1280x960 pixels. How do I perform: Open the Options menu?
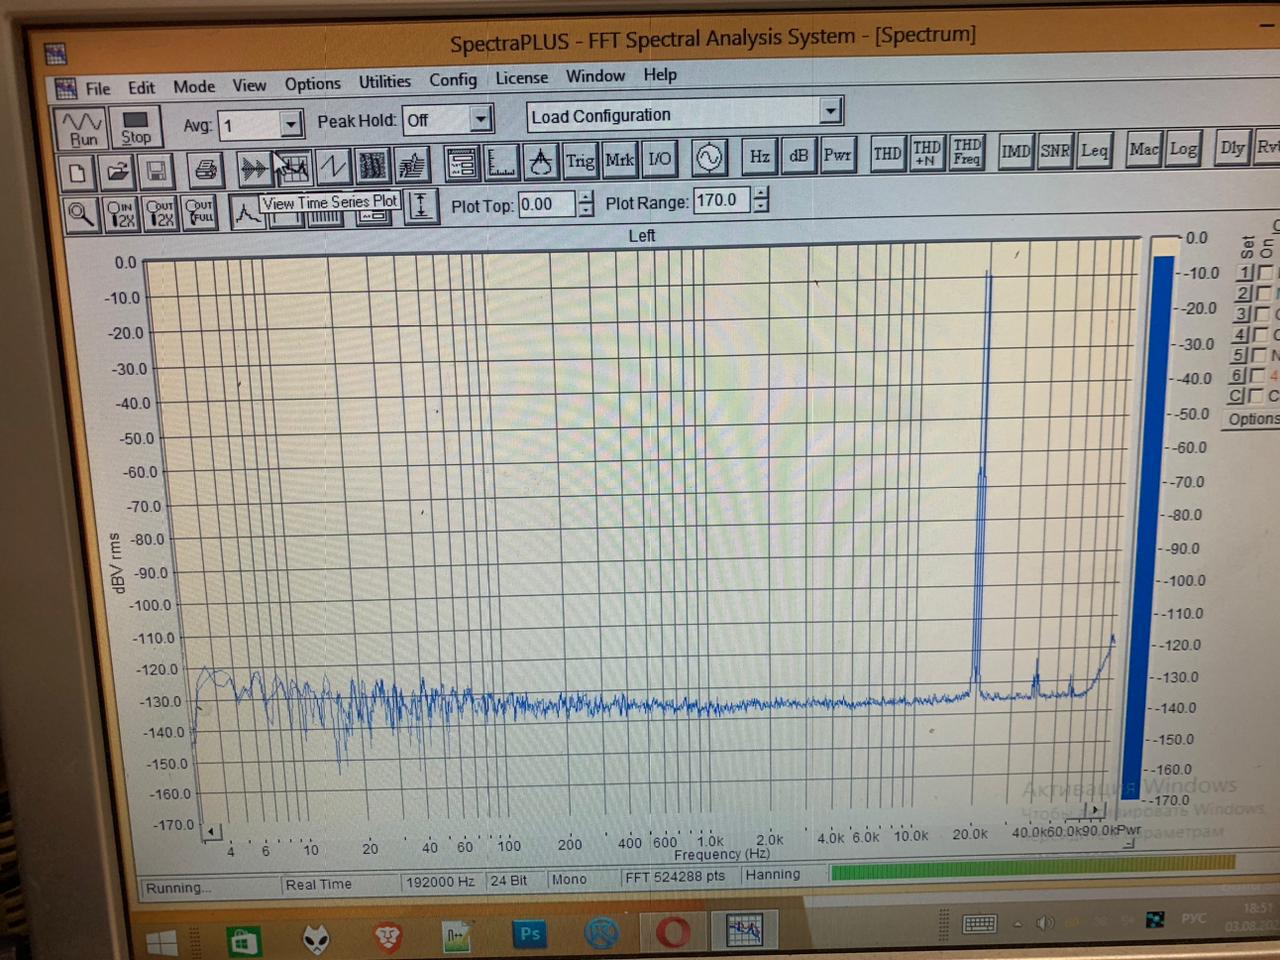coord(313,83)
